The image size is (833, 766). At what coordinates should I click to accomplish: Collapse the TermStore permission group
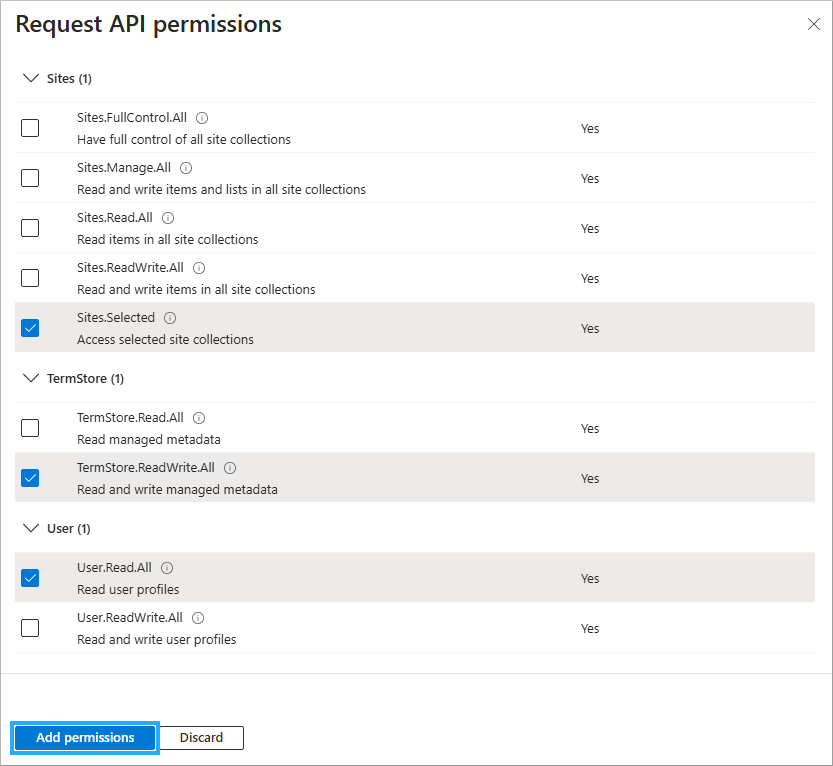click(30, 378)
